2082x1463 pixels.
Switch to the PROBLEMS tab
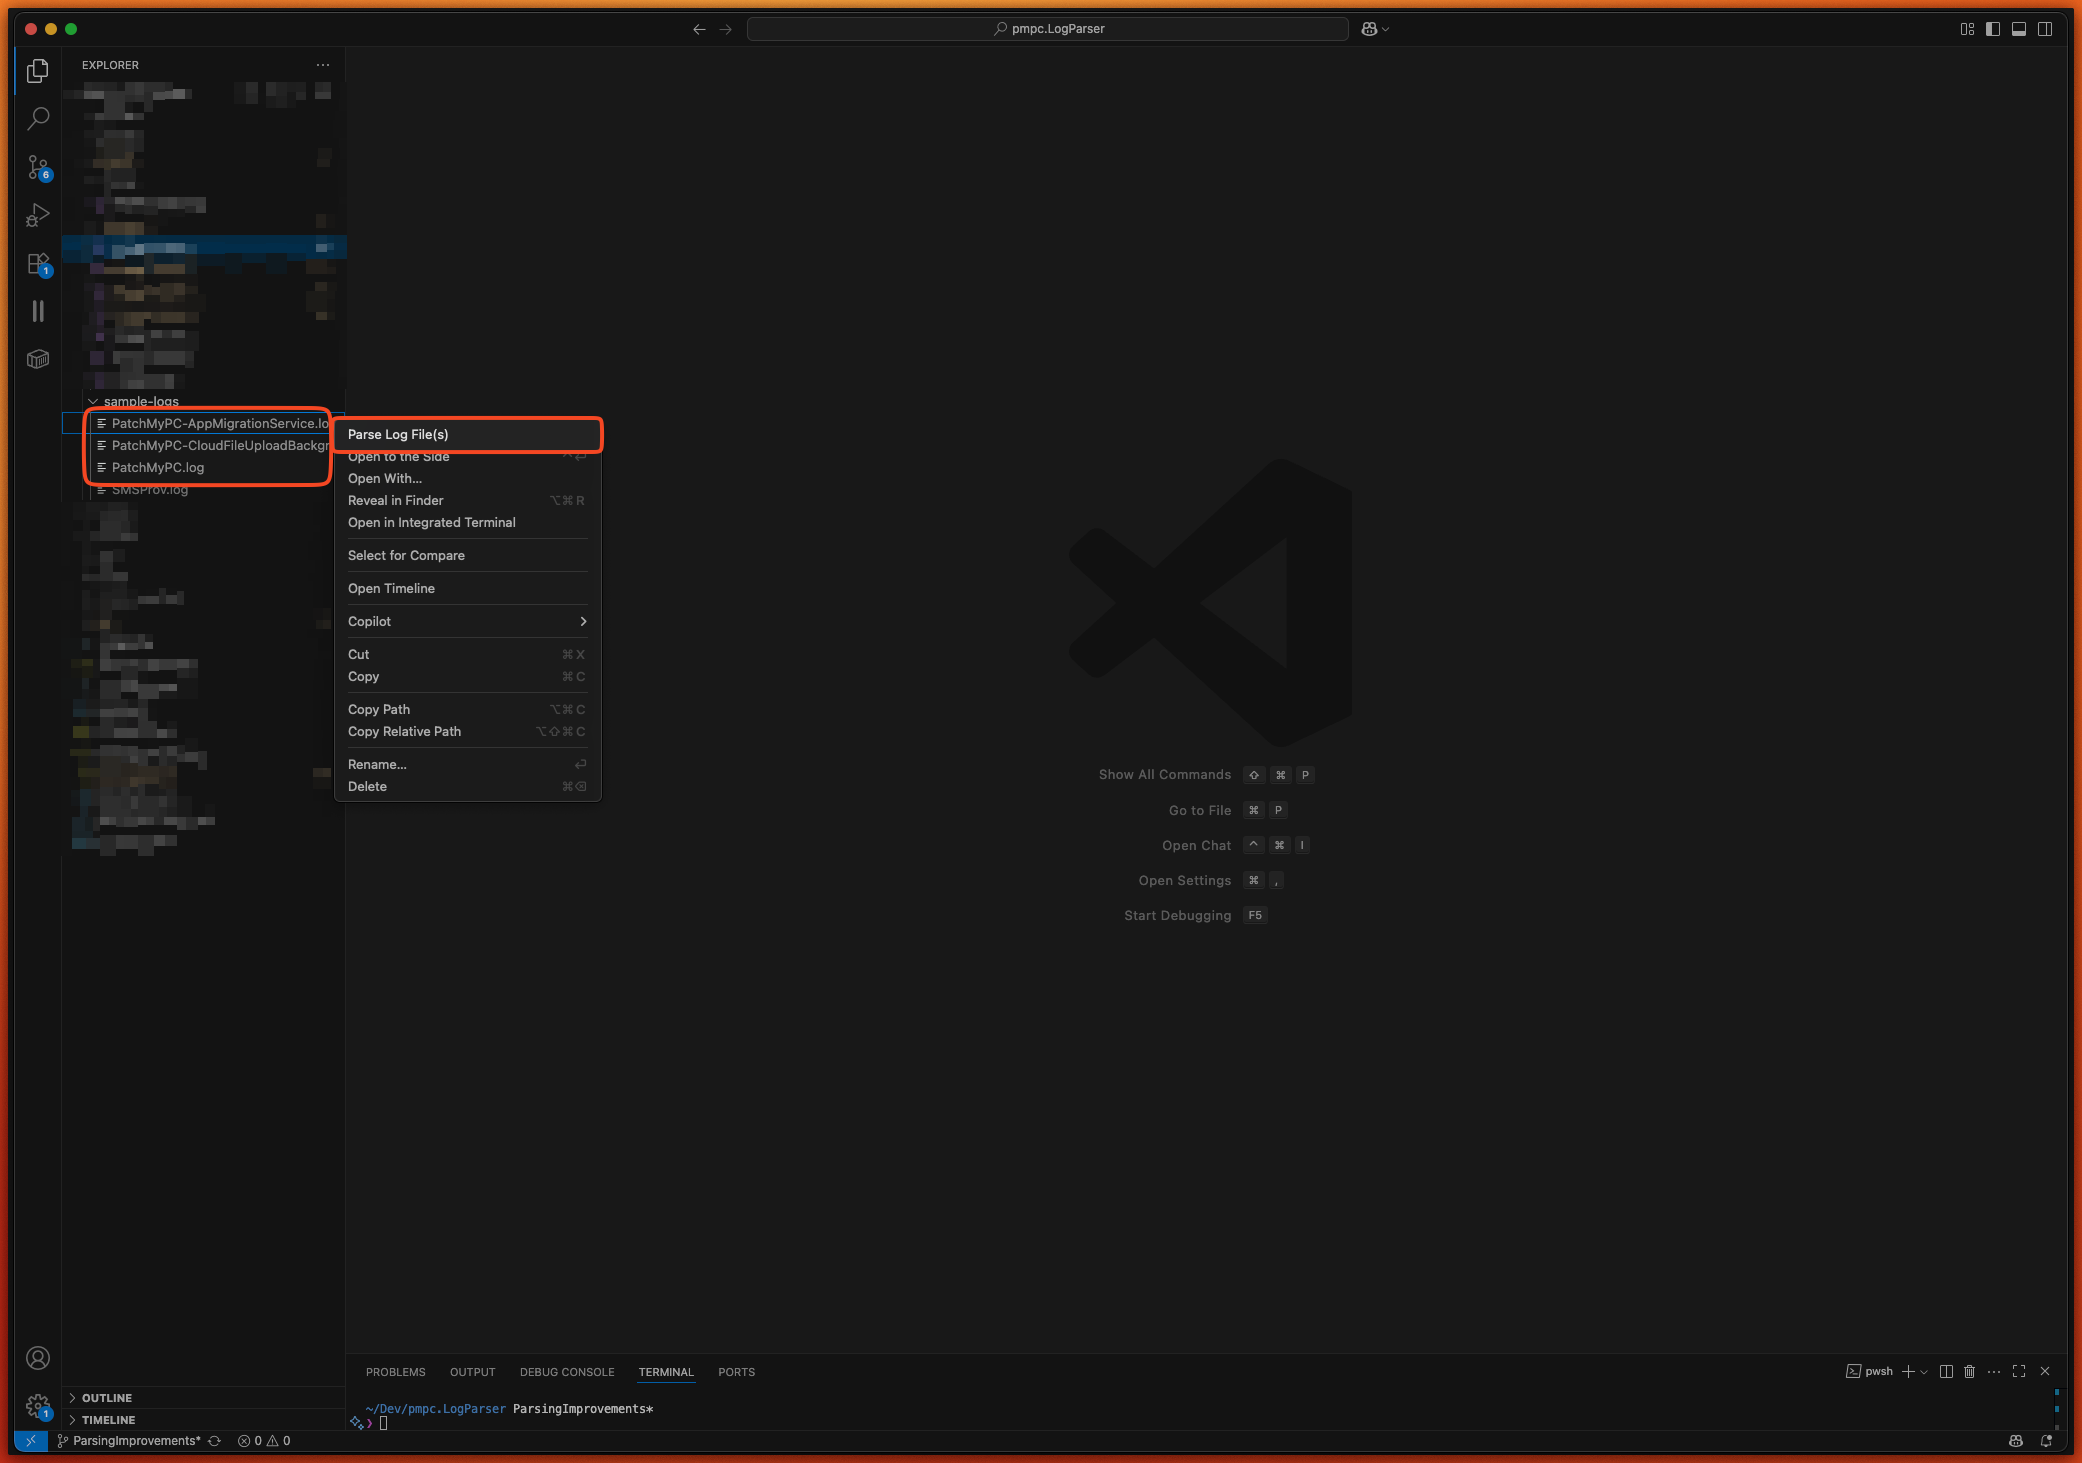click(395, 1372)
